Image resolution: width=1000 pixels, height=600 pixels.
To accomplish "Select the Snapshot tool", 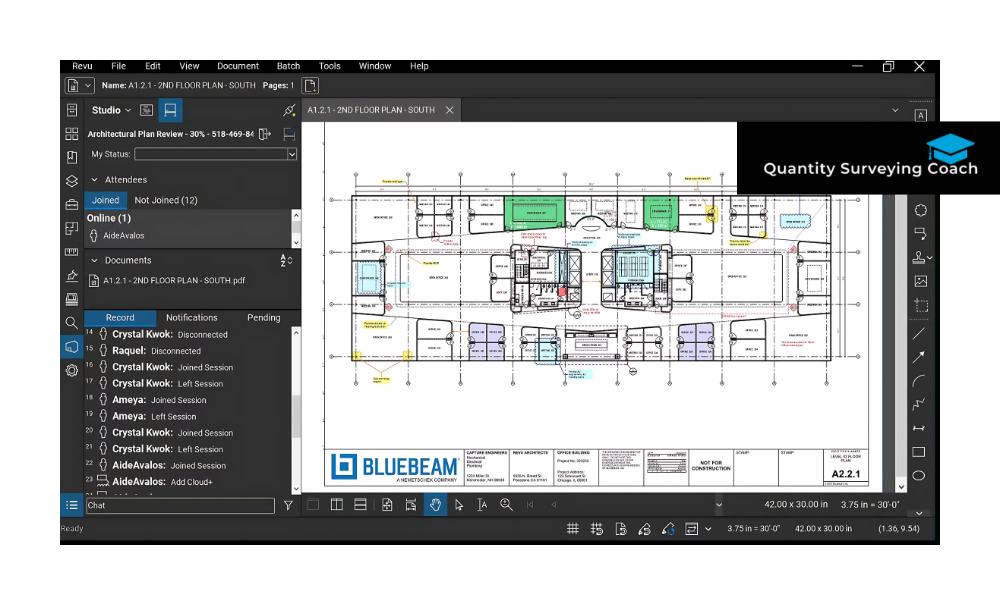I will [x=920, y=305].
